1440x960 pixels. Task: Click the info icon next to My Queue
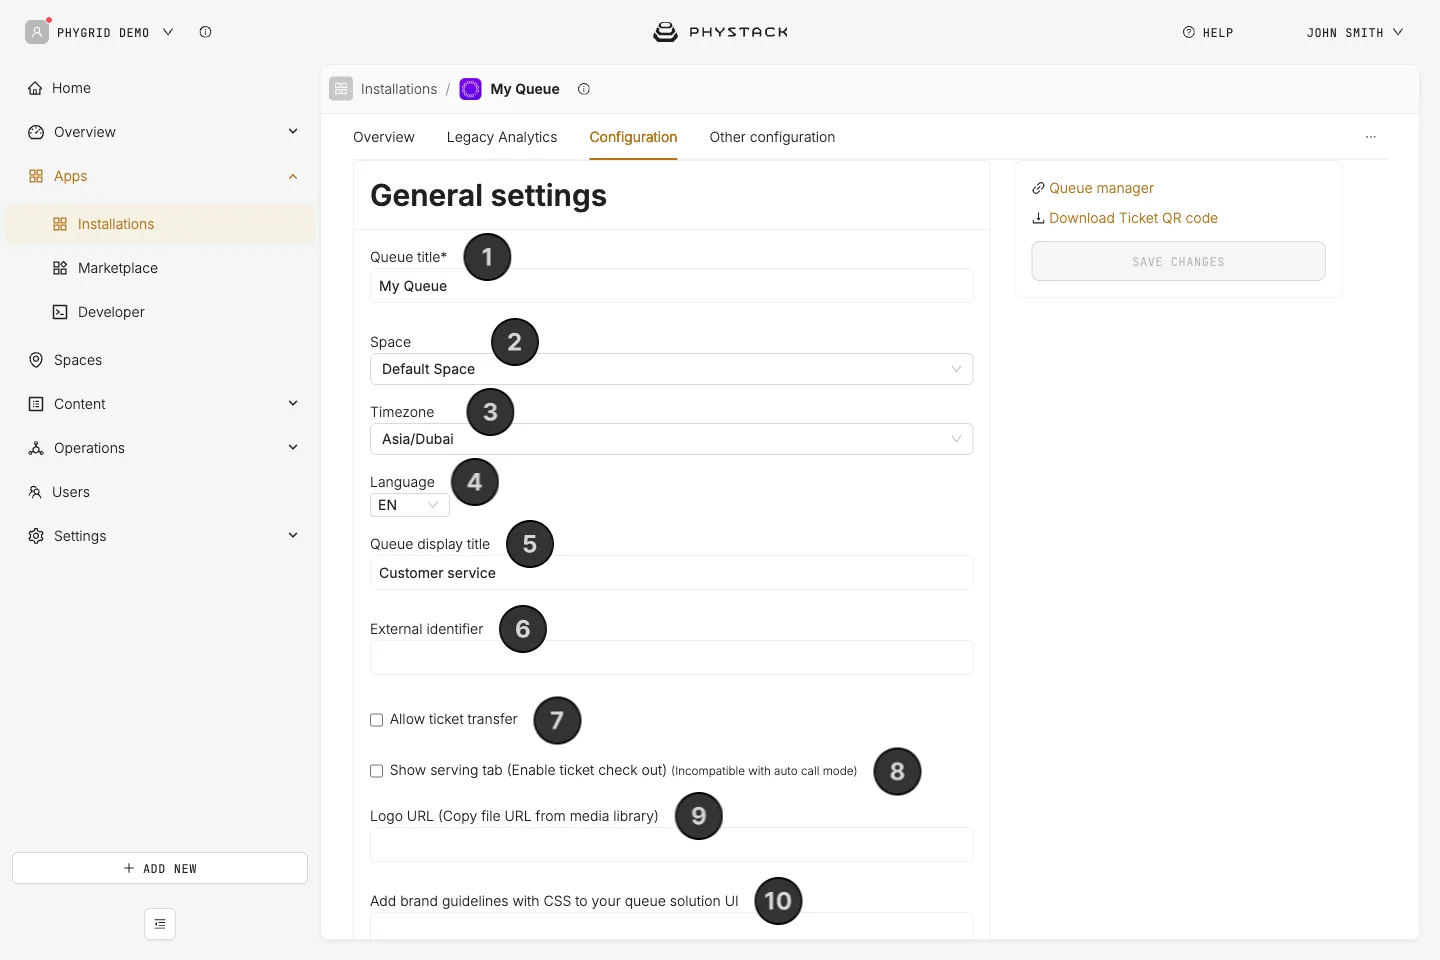pyautogui.click(x=584, y=89)
